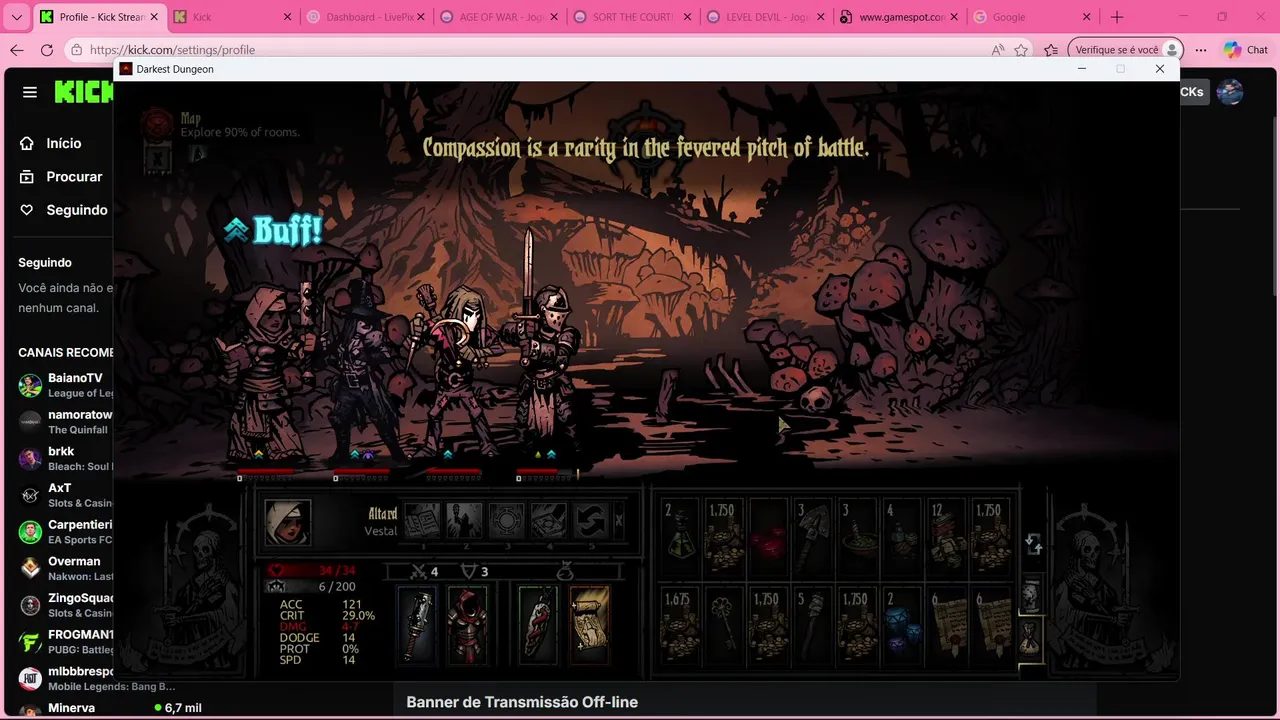The height and width of the screenshot is (720, 1280).
Task: Click the 1,675 gold pile
Action: (x=680, y=625)
